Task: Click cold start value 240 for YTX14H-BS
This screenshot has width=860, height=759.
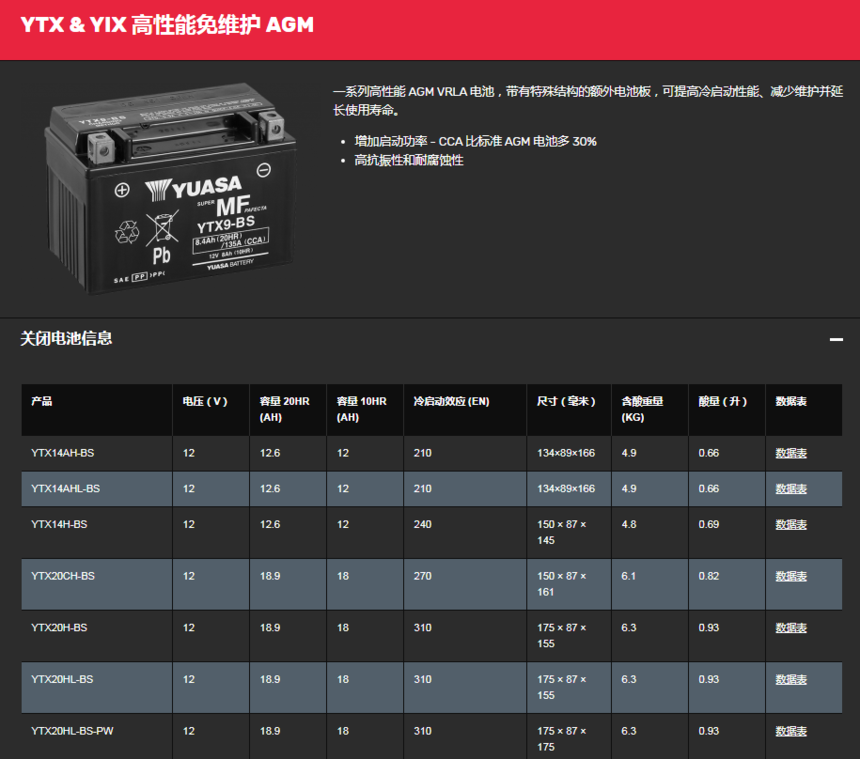Action: pos(422,524)
